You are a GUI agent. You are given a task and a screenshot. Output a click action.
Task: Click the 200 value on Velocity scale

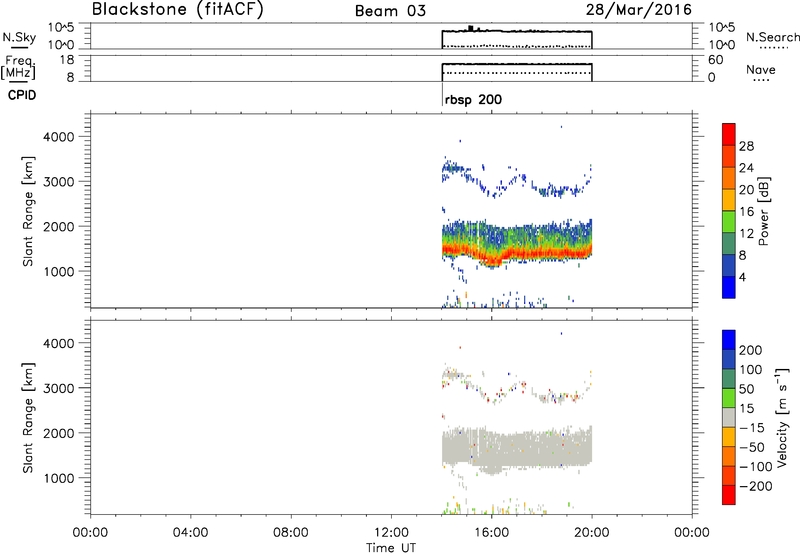coord(751,350)
